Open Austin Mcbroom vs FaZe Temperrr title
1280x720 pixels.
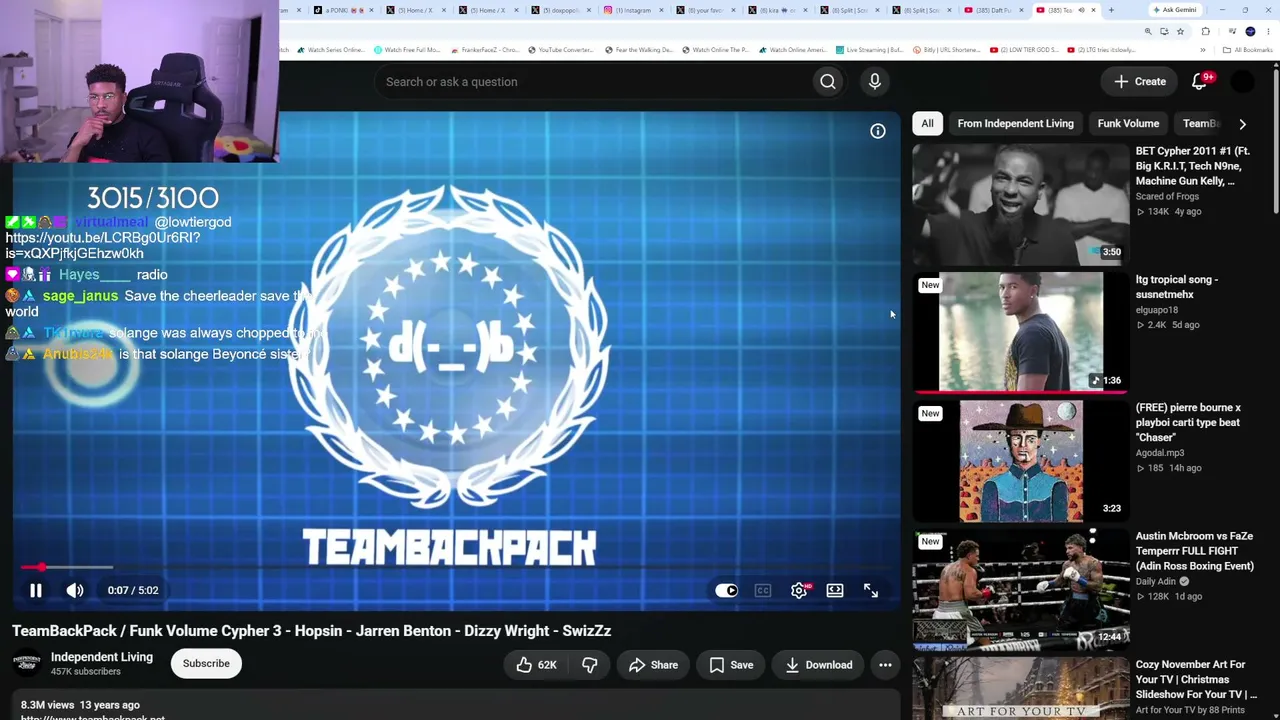(1194, 551)
